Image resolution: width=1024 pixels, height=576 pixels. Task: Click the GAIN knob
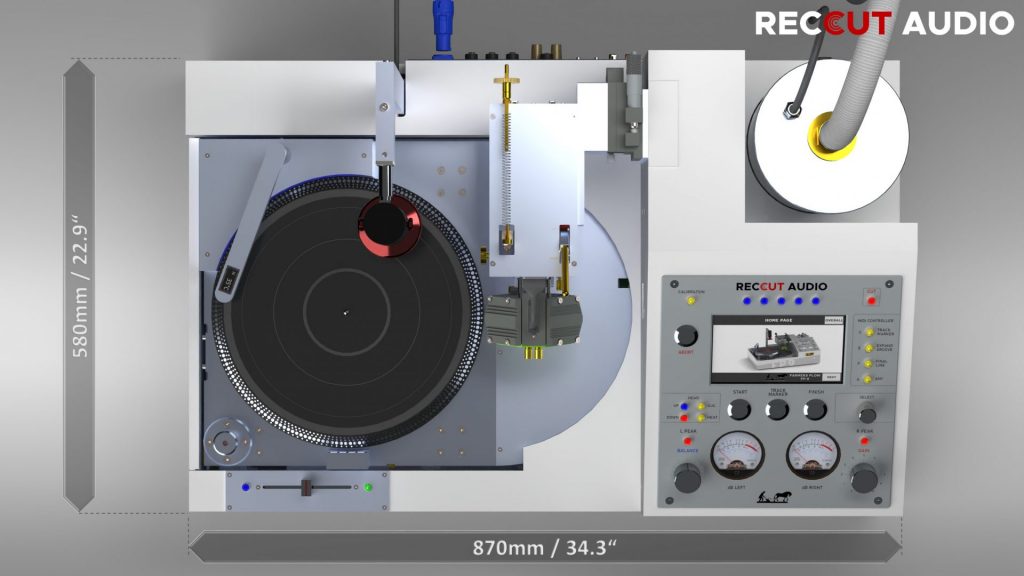point(864,478)
